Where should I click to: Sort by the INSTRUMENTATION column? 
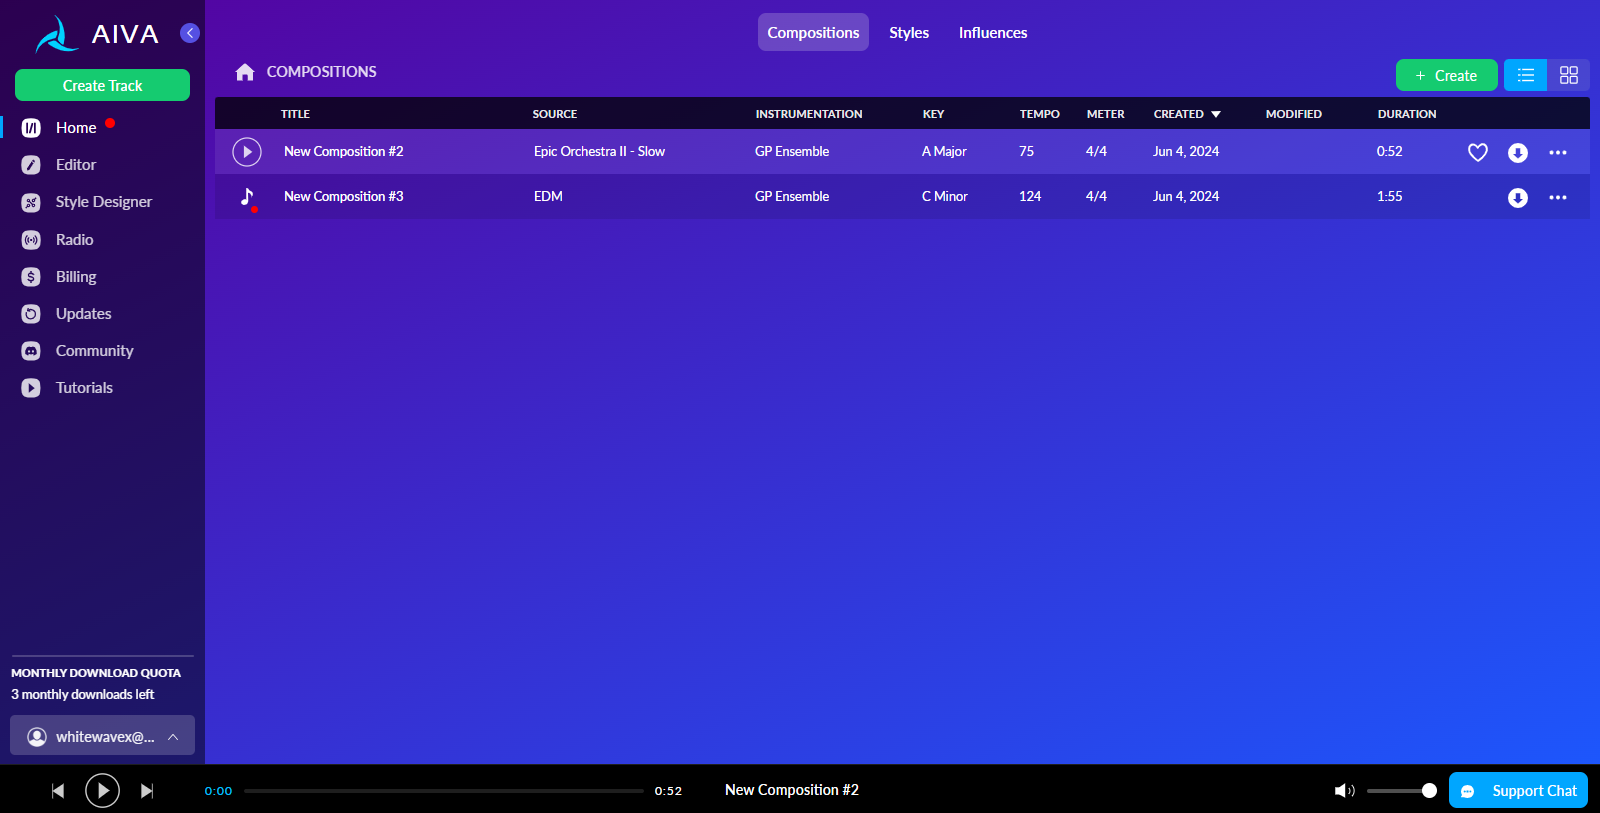click(809, 114)
